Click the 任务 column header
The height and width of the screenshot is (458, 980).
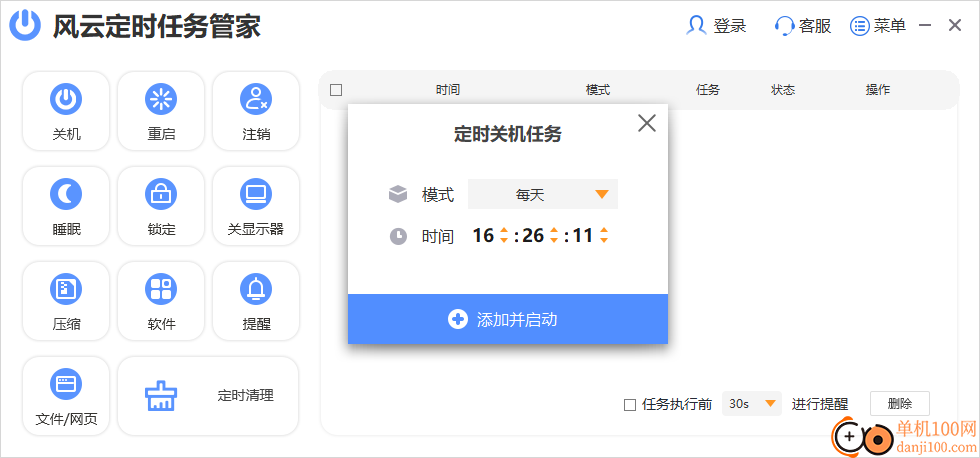[x=708, y=90]
